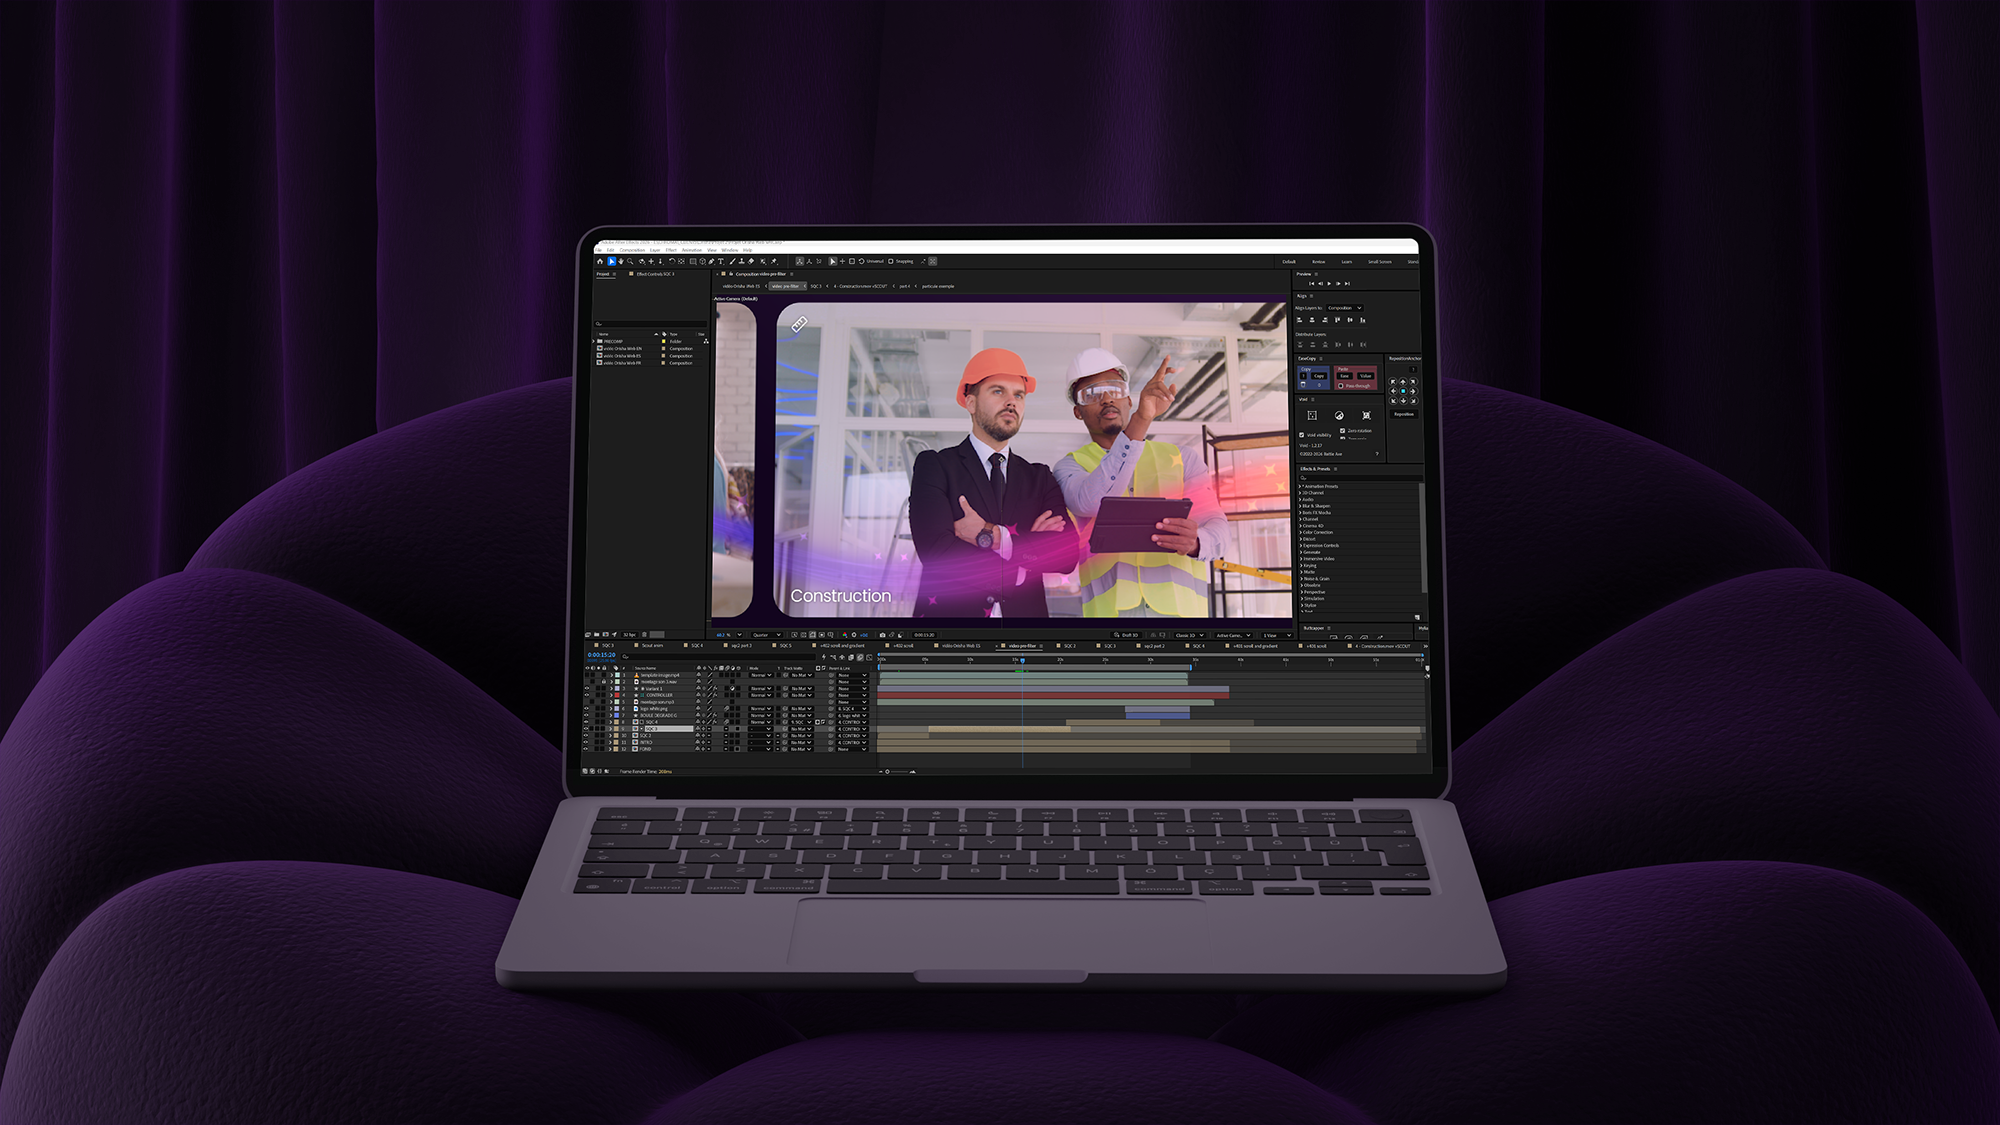
Task: Toggle the Zero rotation checkbox
Action: tap(1342, 431)
